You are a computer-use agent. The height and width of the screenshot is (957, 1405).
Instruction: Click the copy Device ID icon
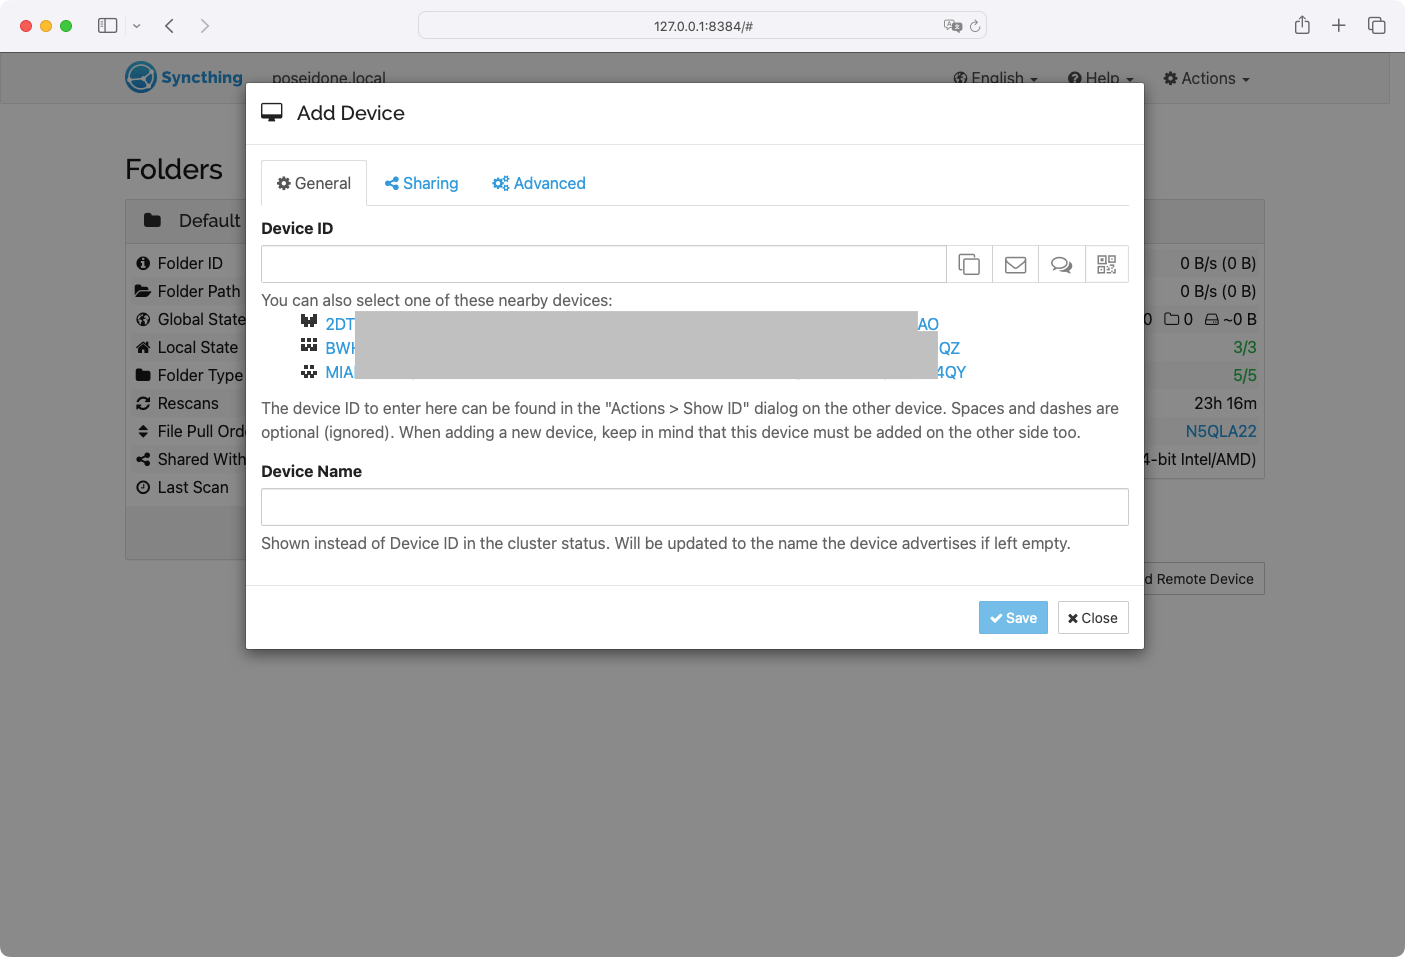[969, 264]
